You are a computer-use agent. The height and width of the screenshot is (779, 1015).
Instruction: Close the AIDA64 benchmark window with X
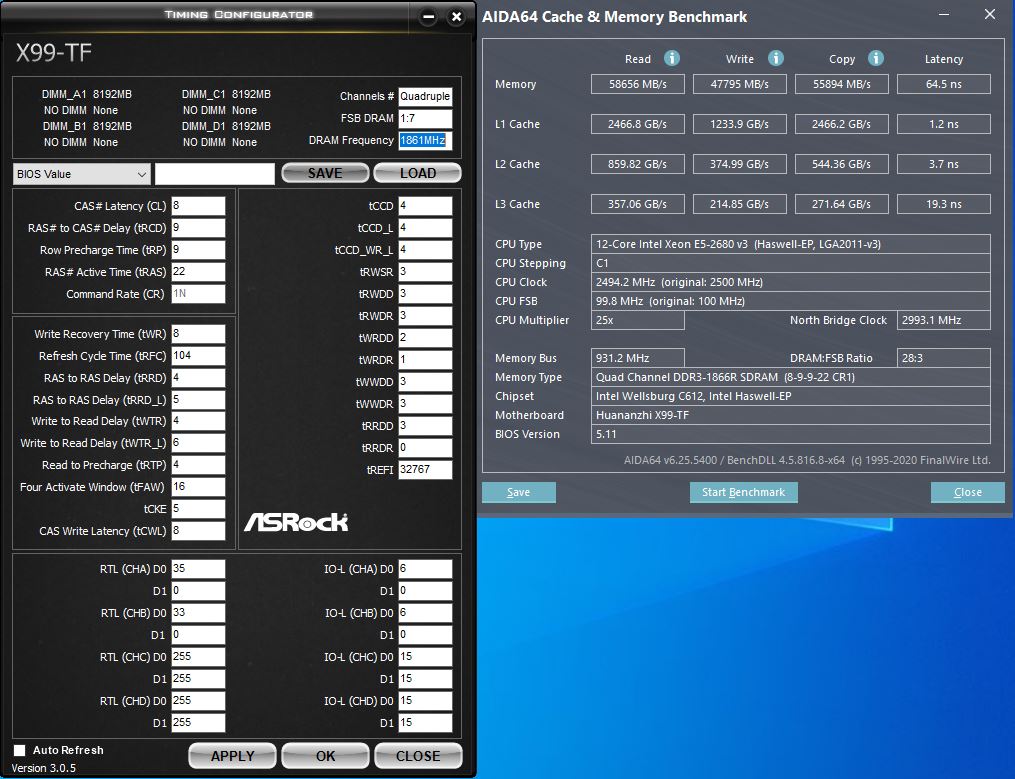(x=990, y=14)
